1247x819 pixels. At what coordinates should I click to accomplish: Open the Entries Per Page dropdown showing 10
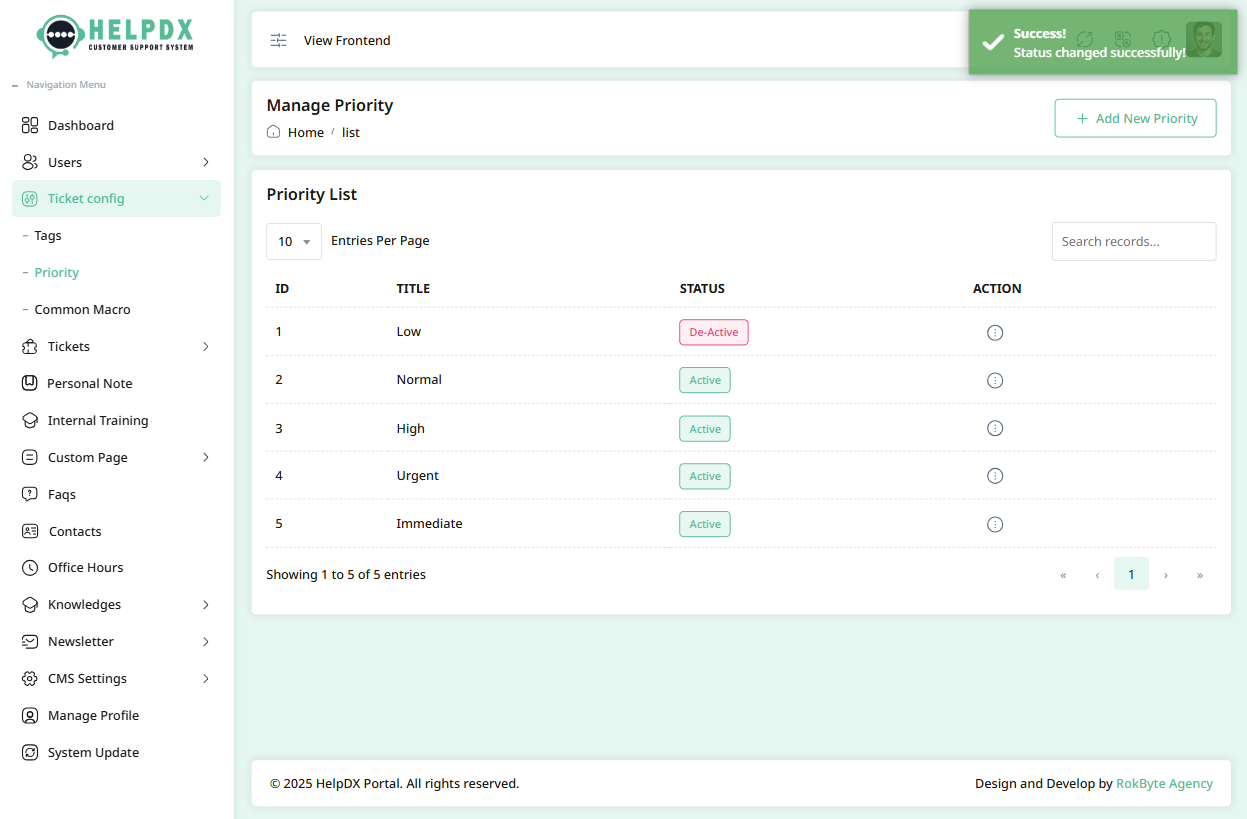tap(293, 241)
